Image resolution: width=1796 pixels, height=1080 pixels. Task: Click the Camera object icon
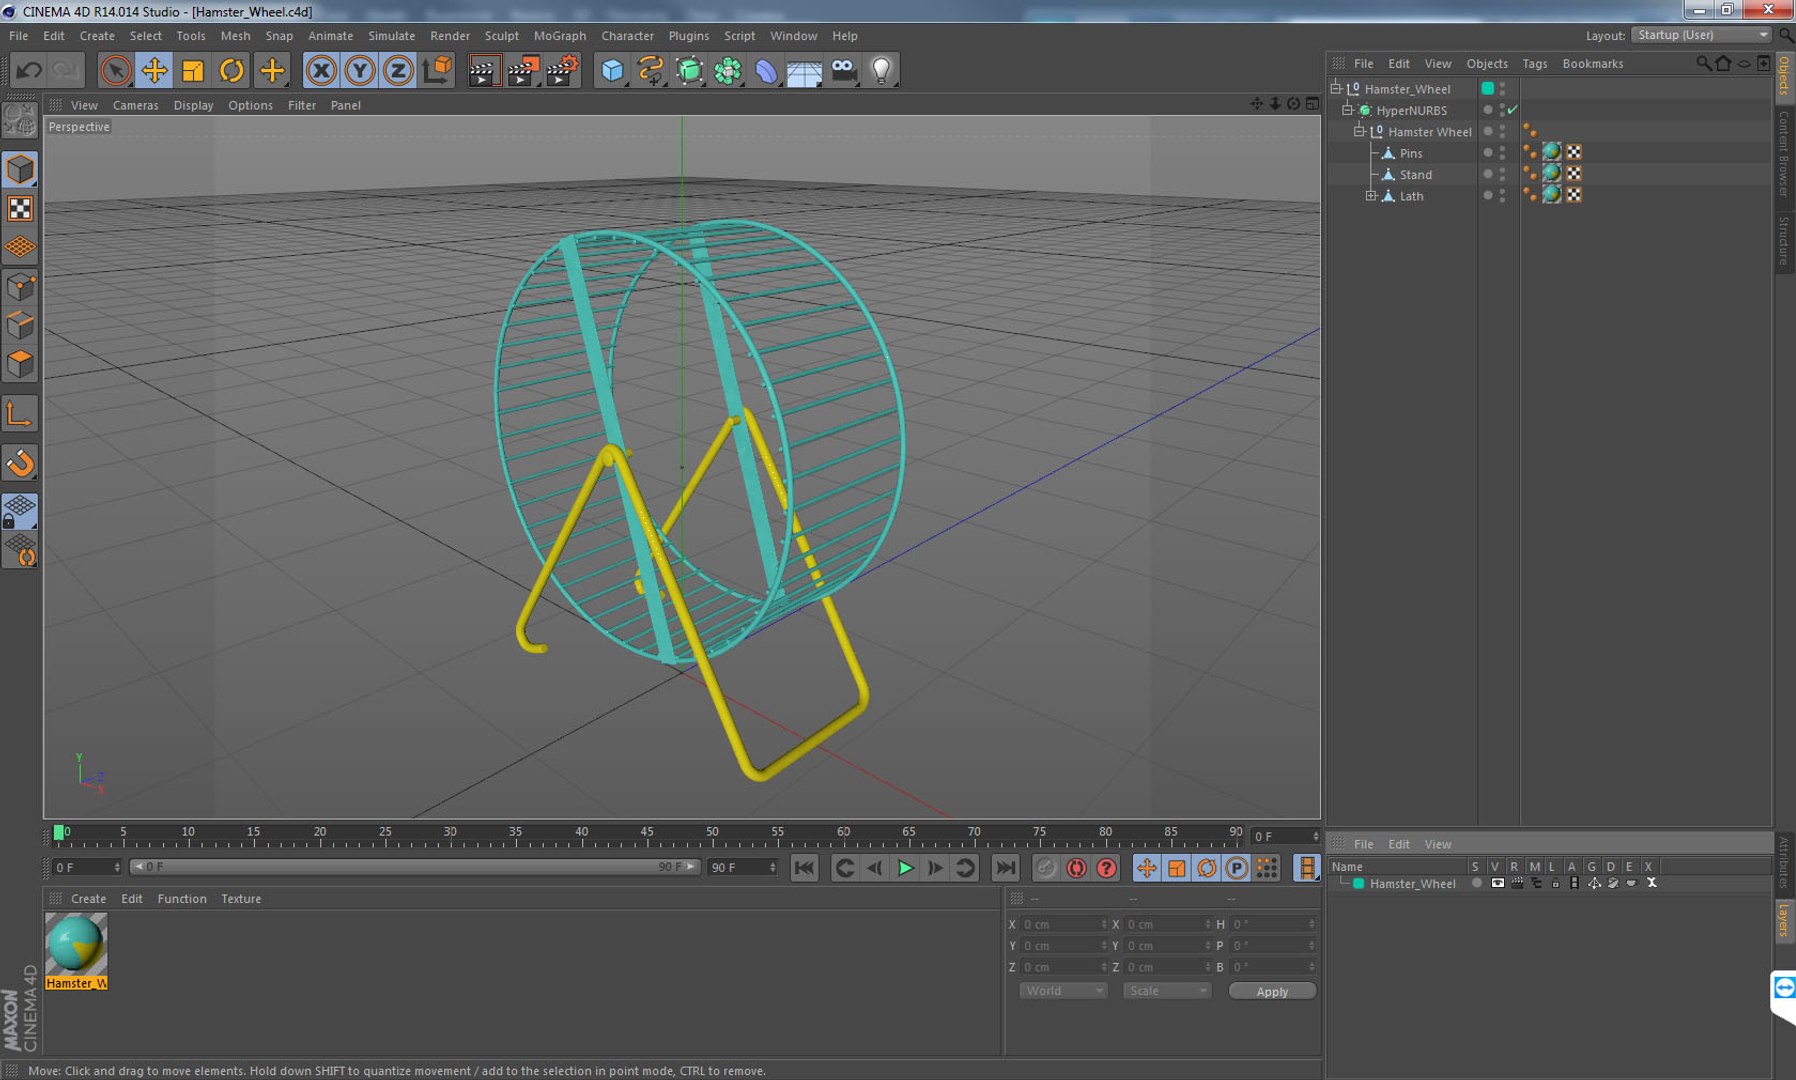pos(844,70)
